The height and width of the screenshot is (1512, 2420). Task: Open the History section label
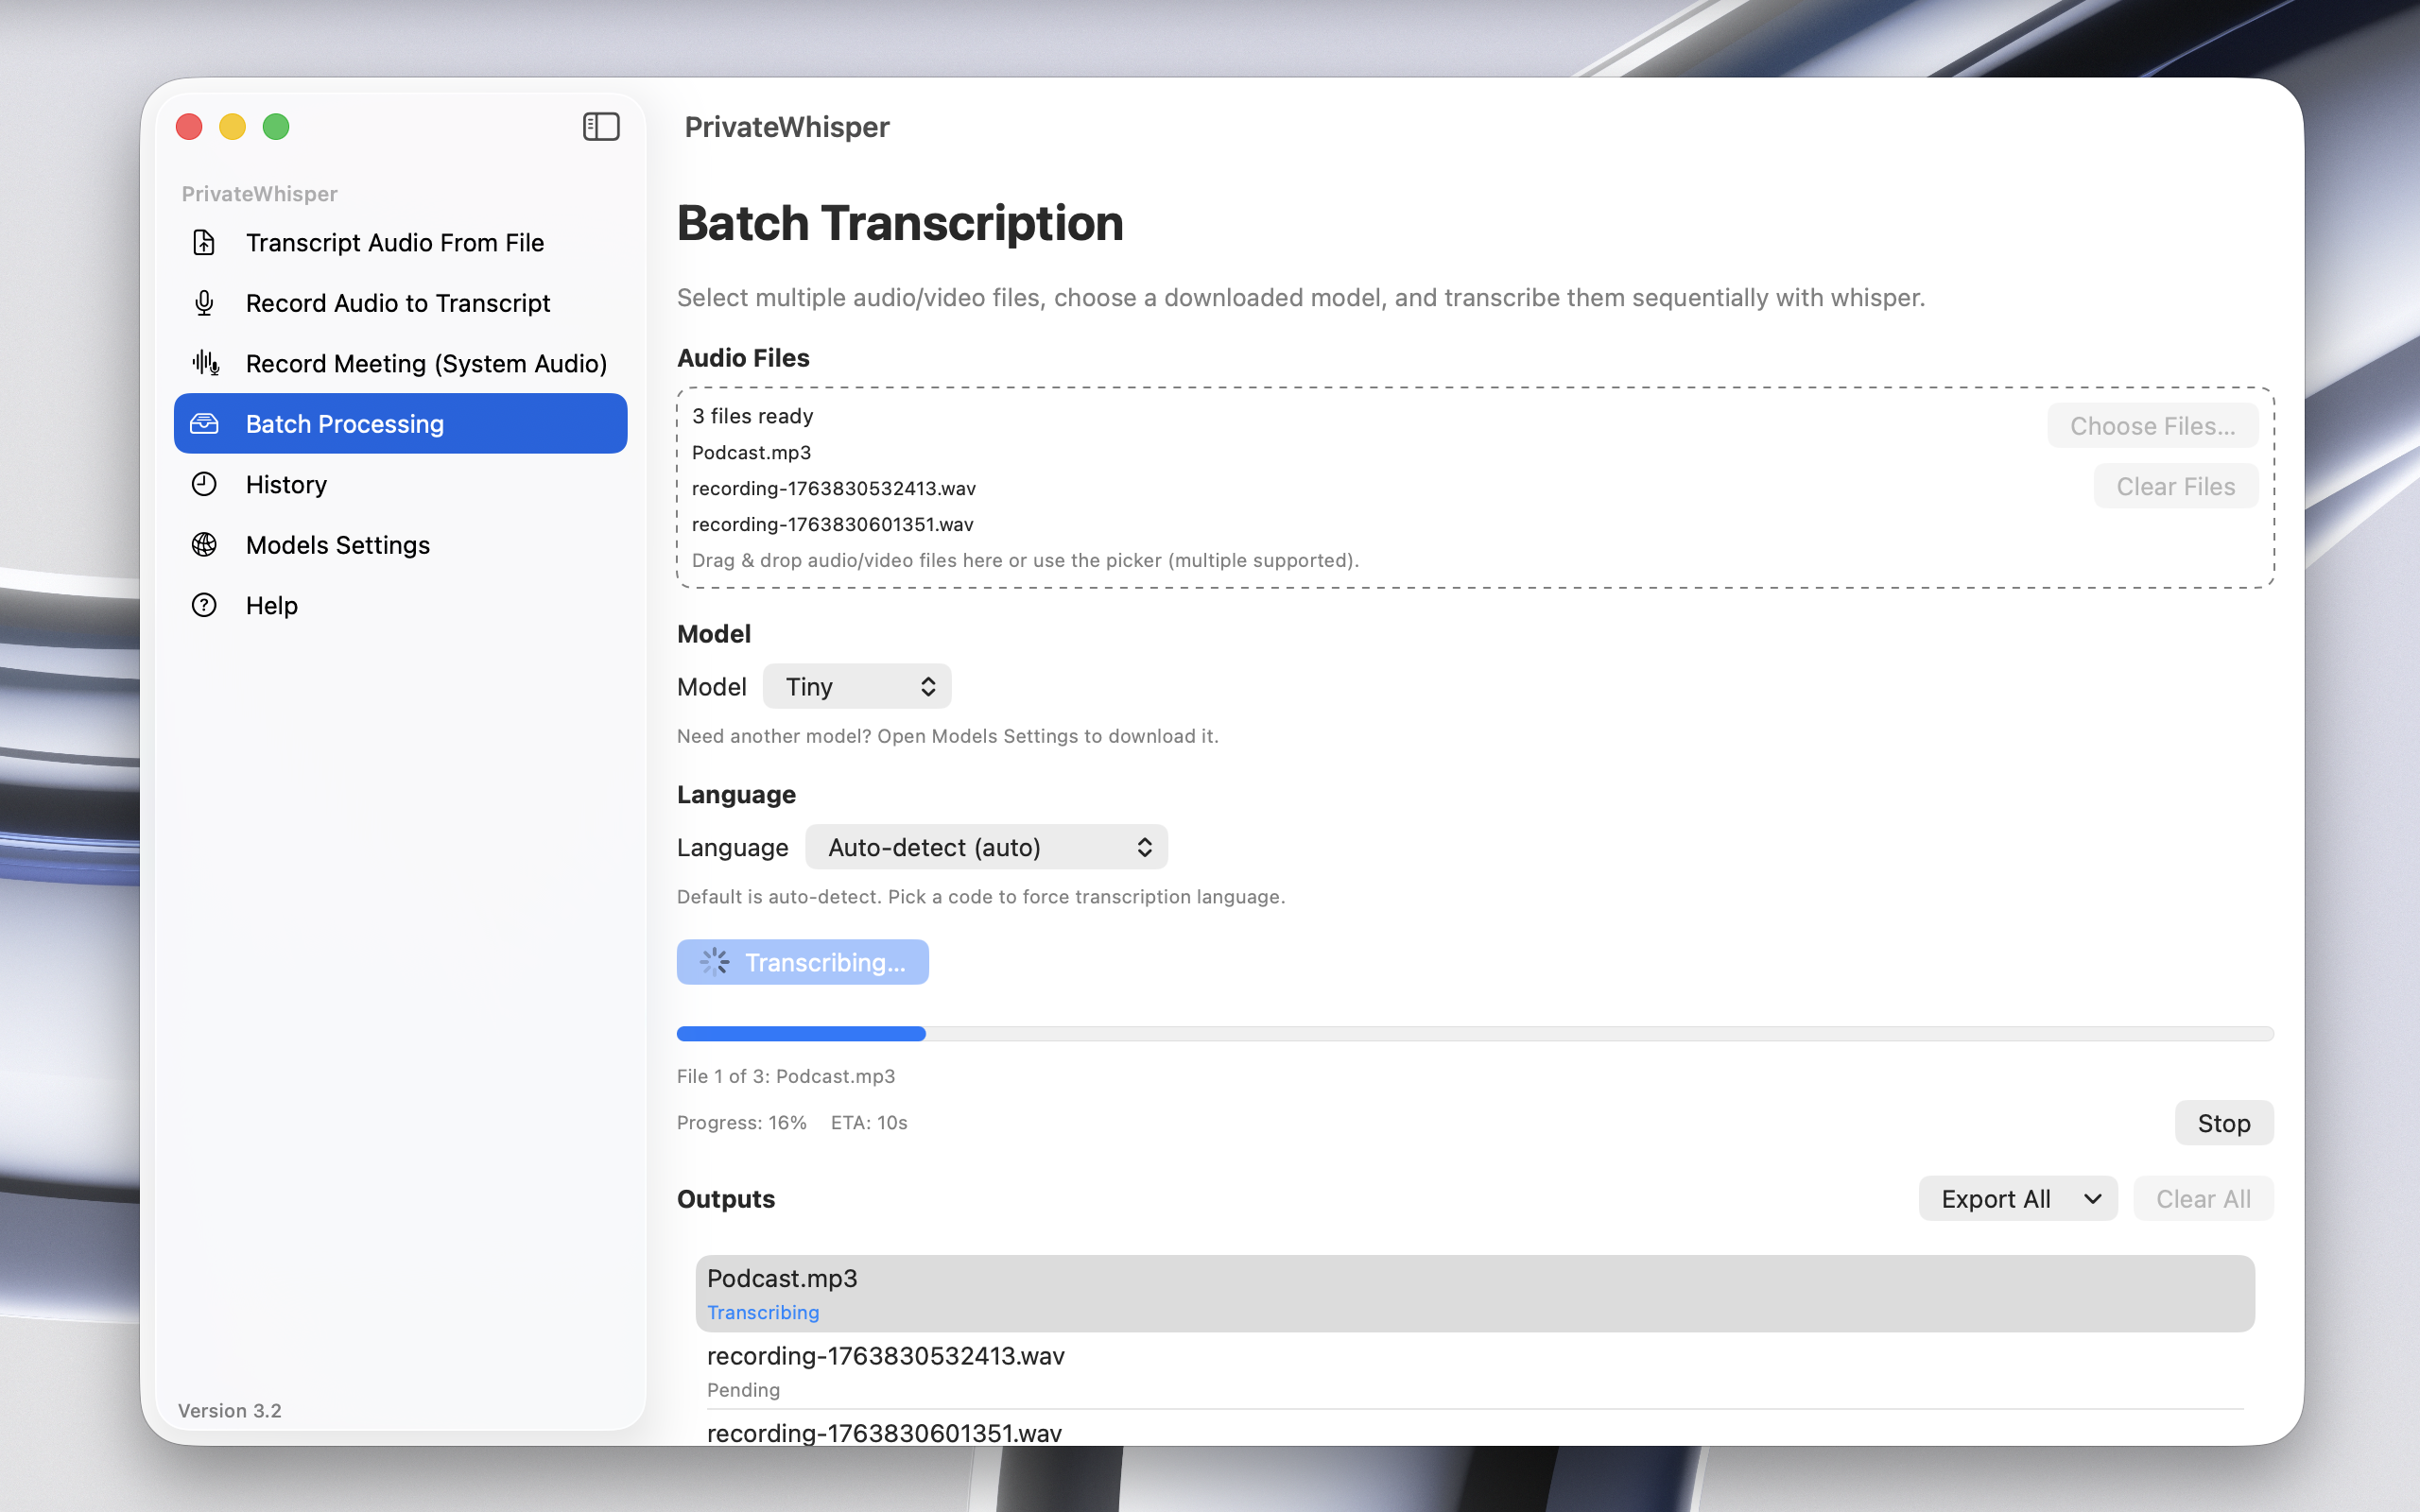click(286, 484)
